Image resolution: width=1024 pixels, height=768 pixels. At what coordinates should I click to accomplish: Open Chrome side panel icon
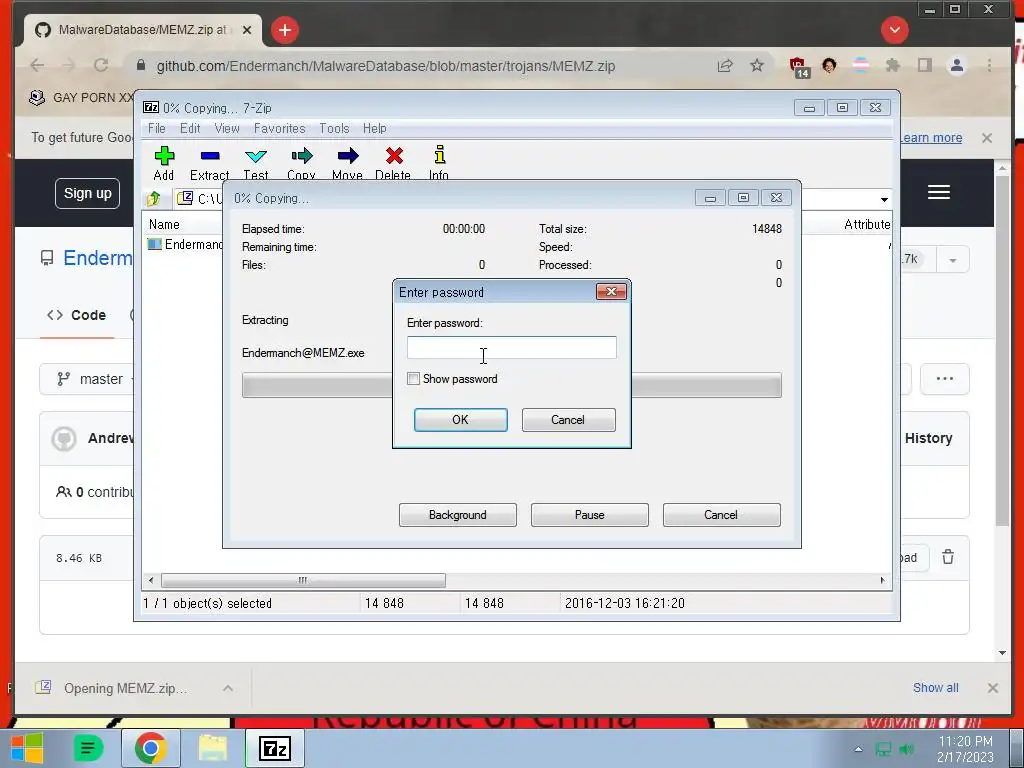(x=925, y=65)
